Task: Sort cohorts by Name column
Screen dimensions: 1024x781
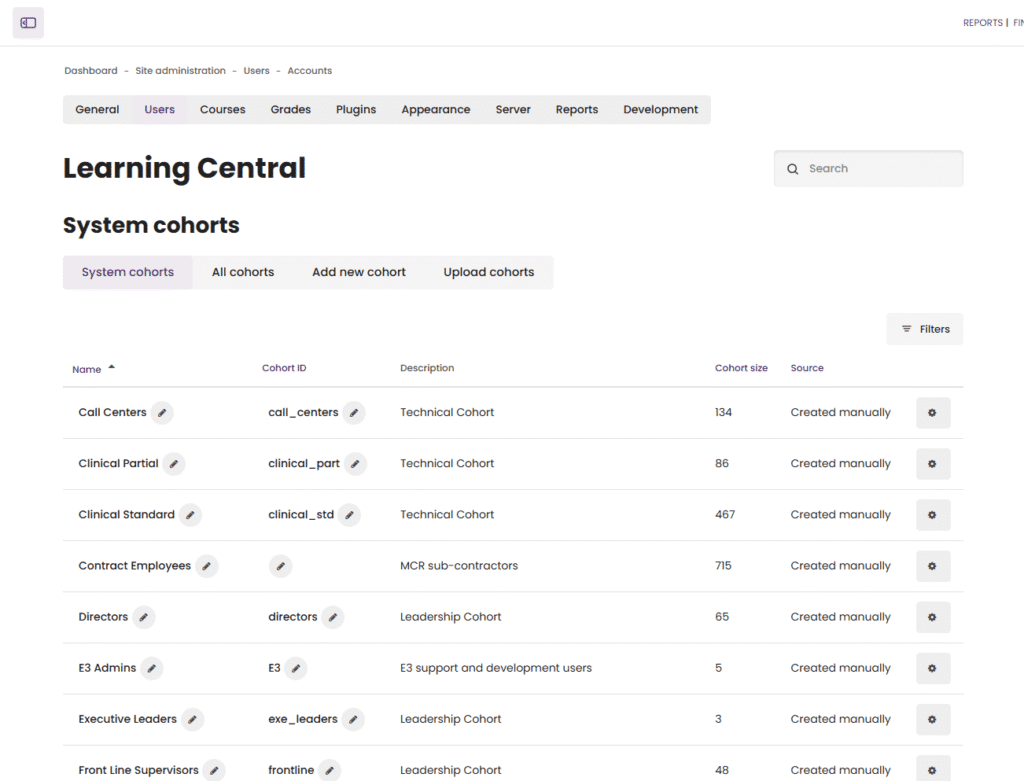Action: 87,369
